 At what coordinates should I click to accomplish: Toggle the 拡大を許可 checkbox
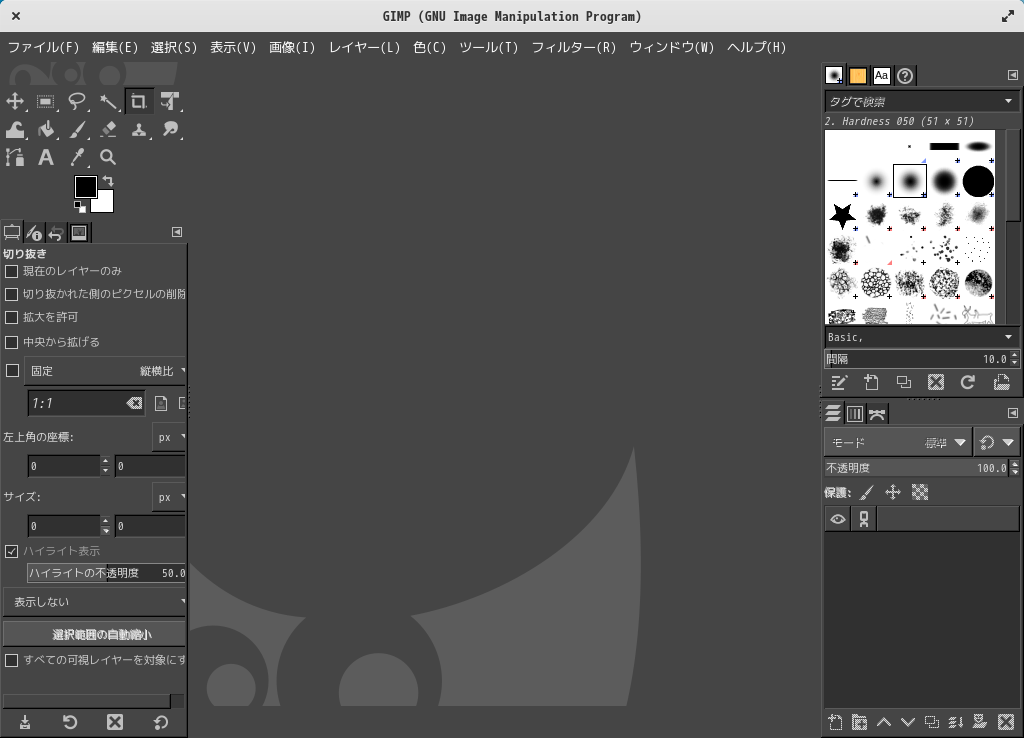click(x=12, y=317)
